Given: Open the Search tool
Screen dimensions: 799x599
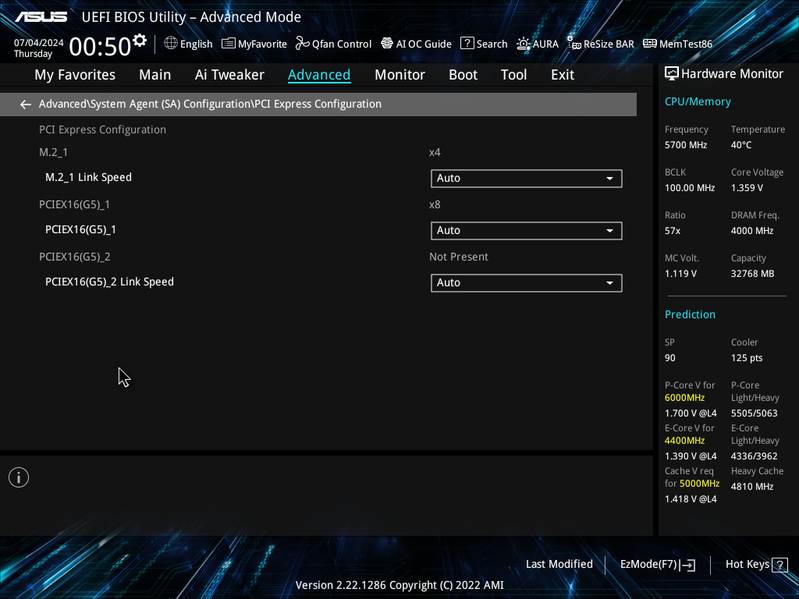Looking at the screenshot, I should [x=484, y=44].
